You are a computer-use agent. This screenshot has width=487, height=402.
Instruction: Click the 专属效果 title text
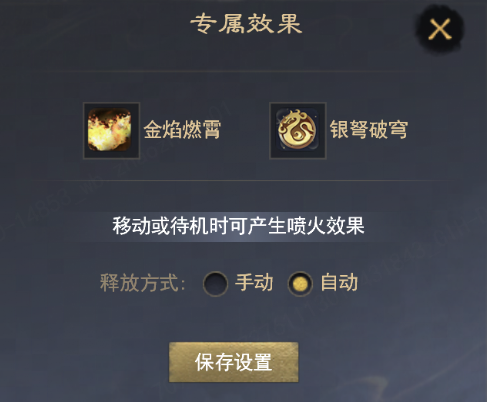click(246, 24)
